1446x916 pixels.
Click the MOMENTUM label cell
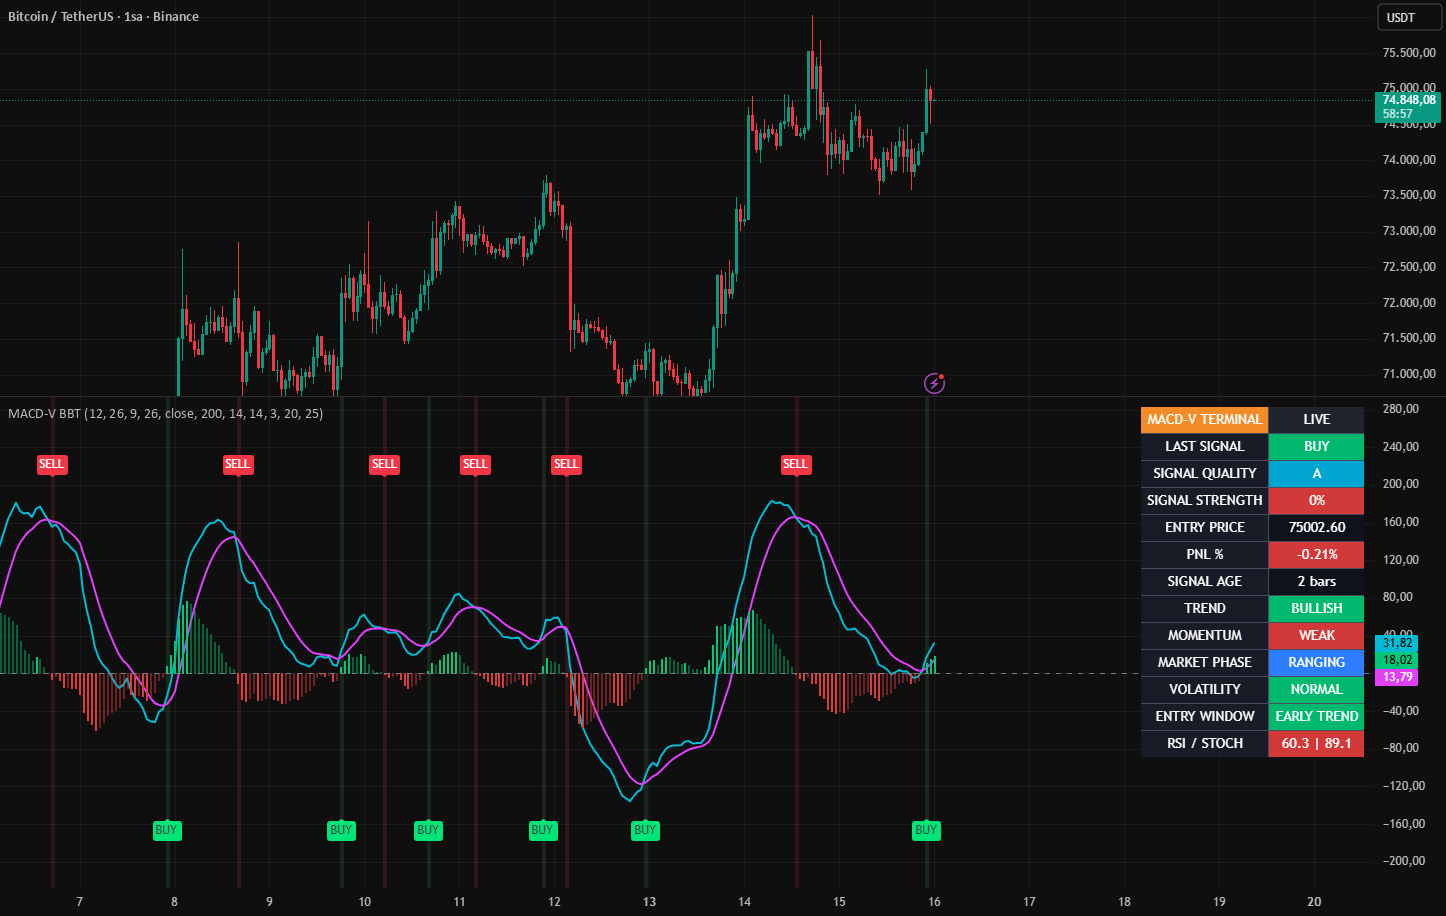(1204, 636)
